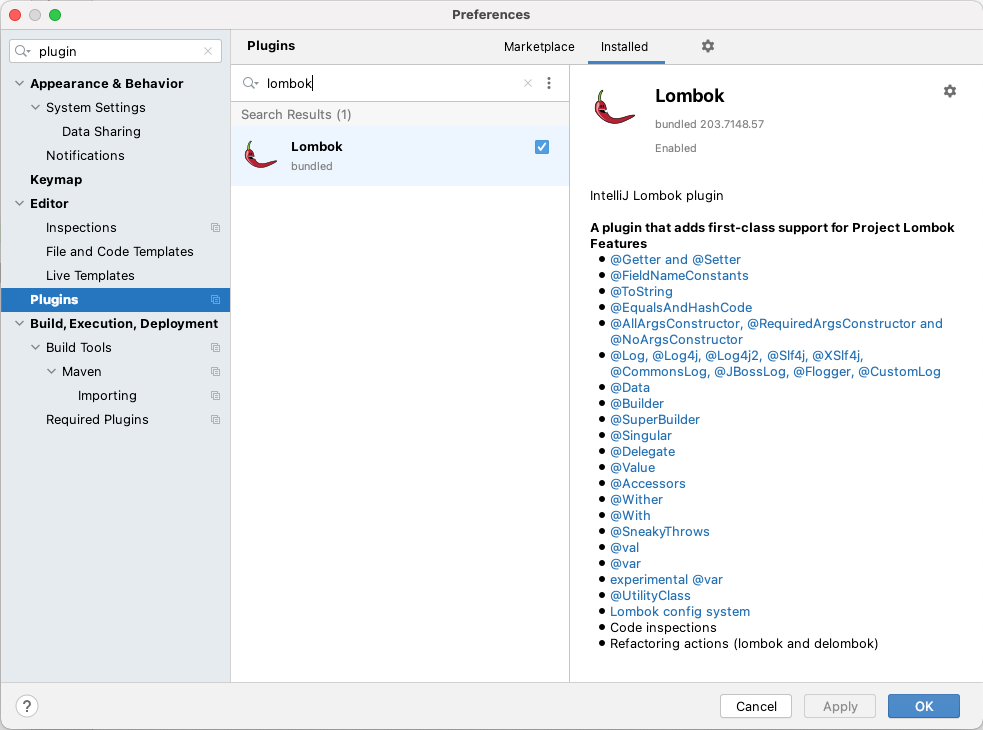
Task: Collapse the Editor section
Action: click(x=19, y=203)
